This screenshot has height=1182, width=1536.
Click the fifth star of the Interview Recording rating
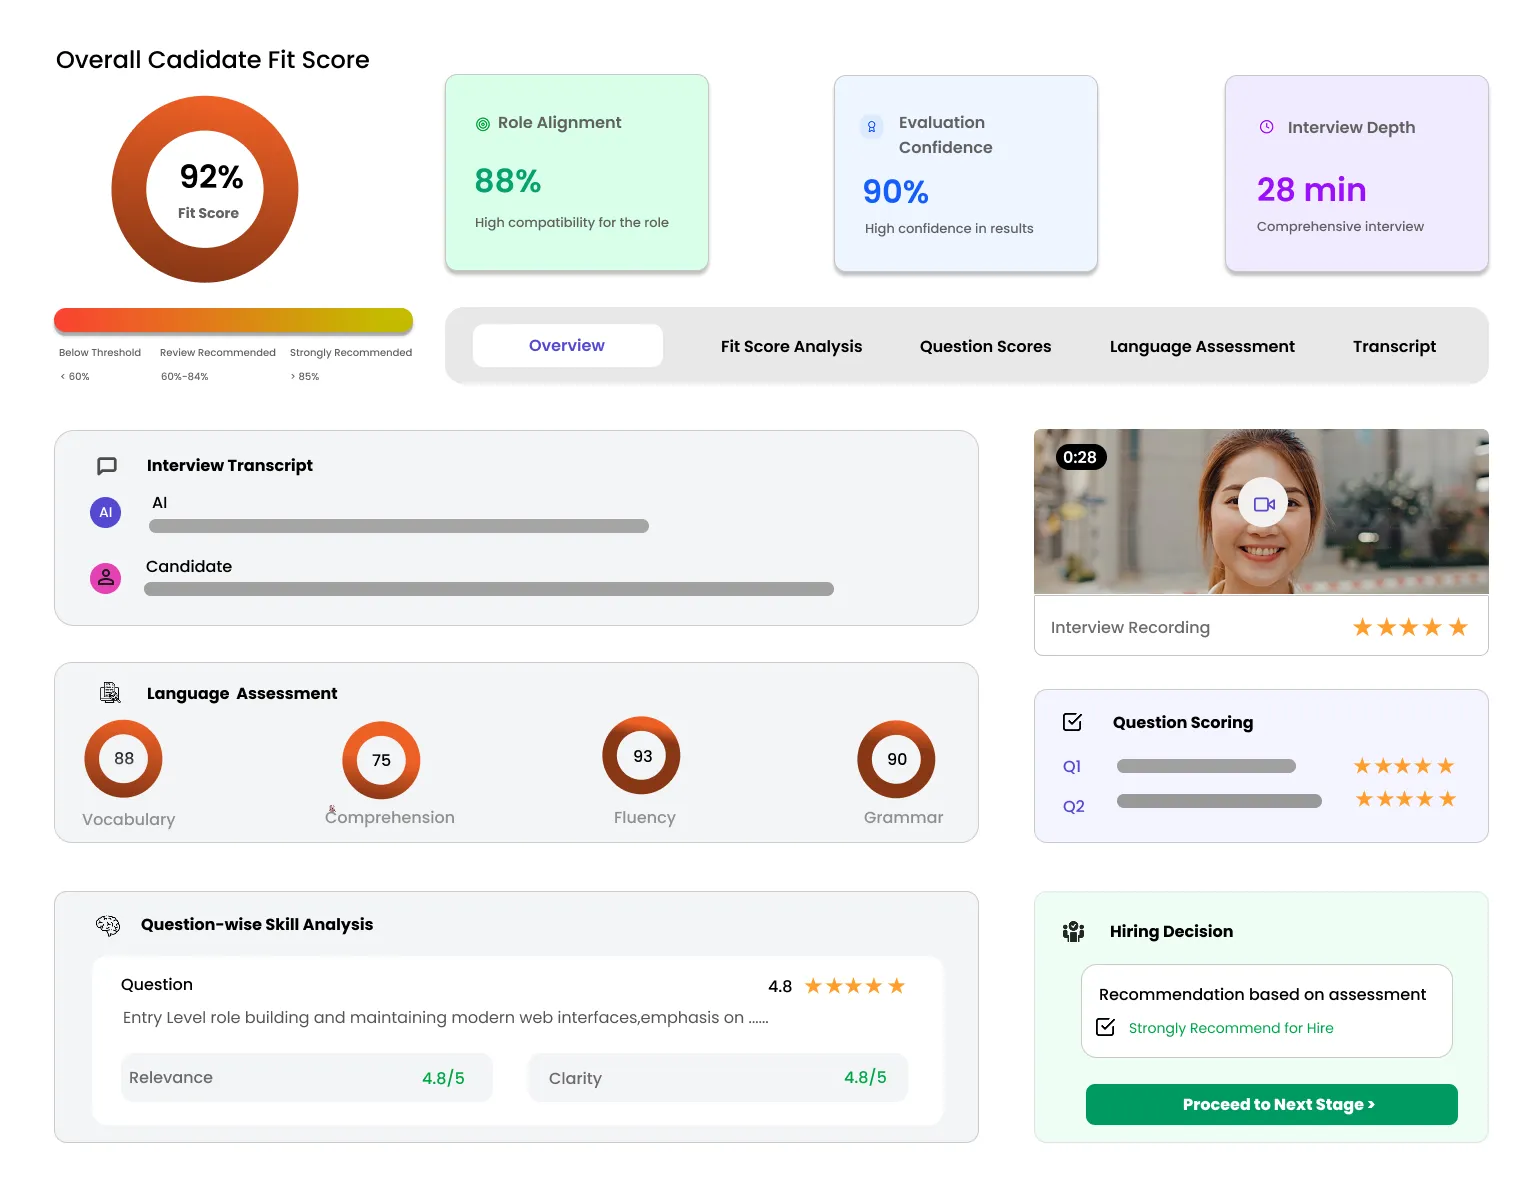[1459, 626]
